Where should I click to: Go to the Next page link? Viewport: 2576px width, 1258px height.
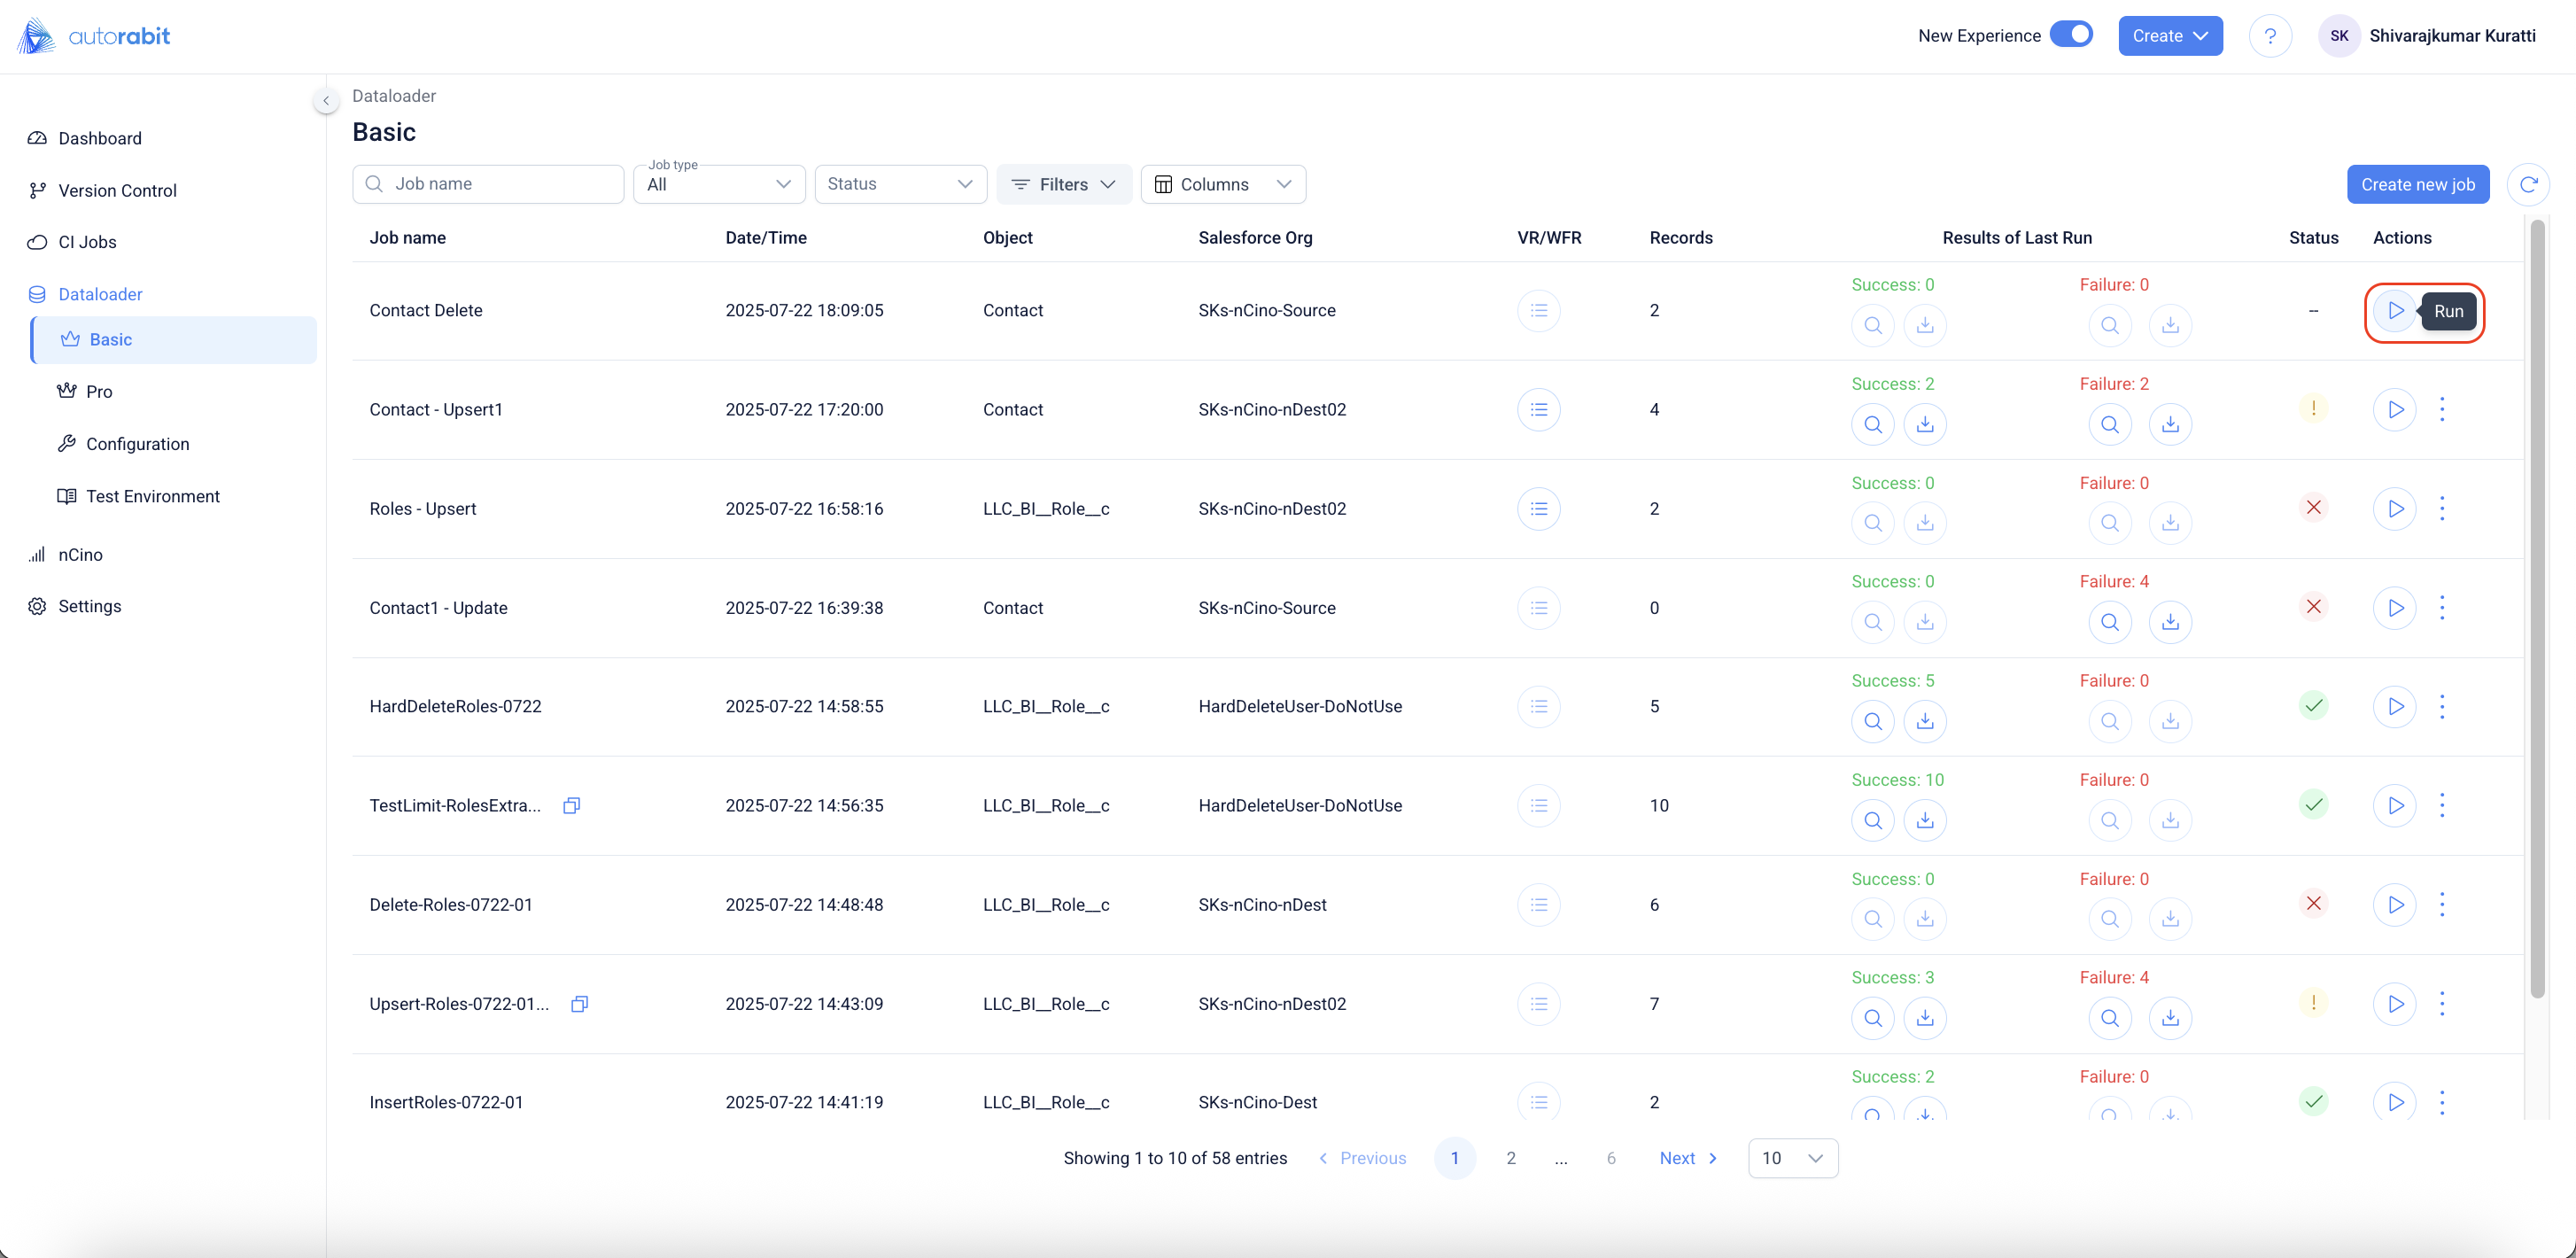pyautogui.click(x=1688, y=1158)
